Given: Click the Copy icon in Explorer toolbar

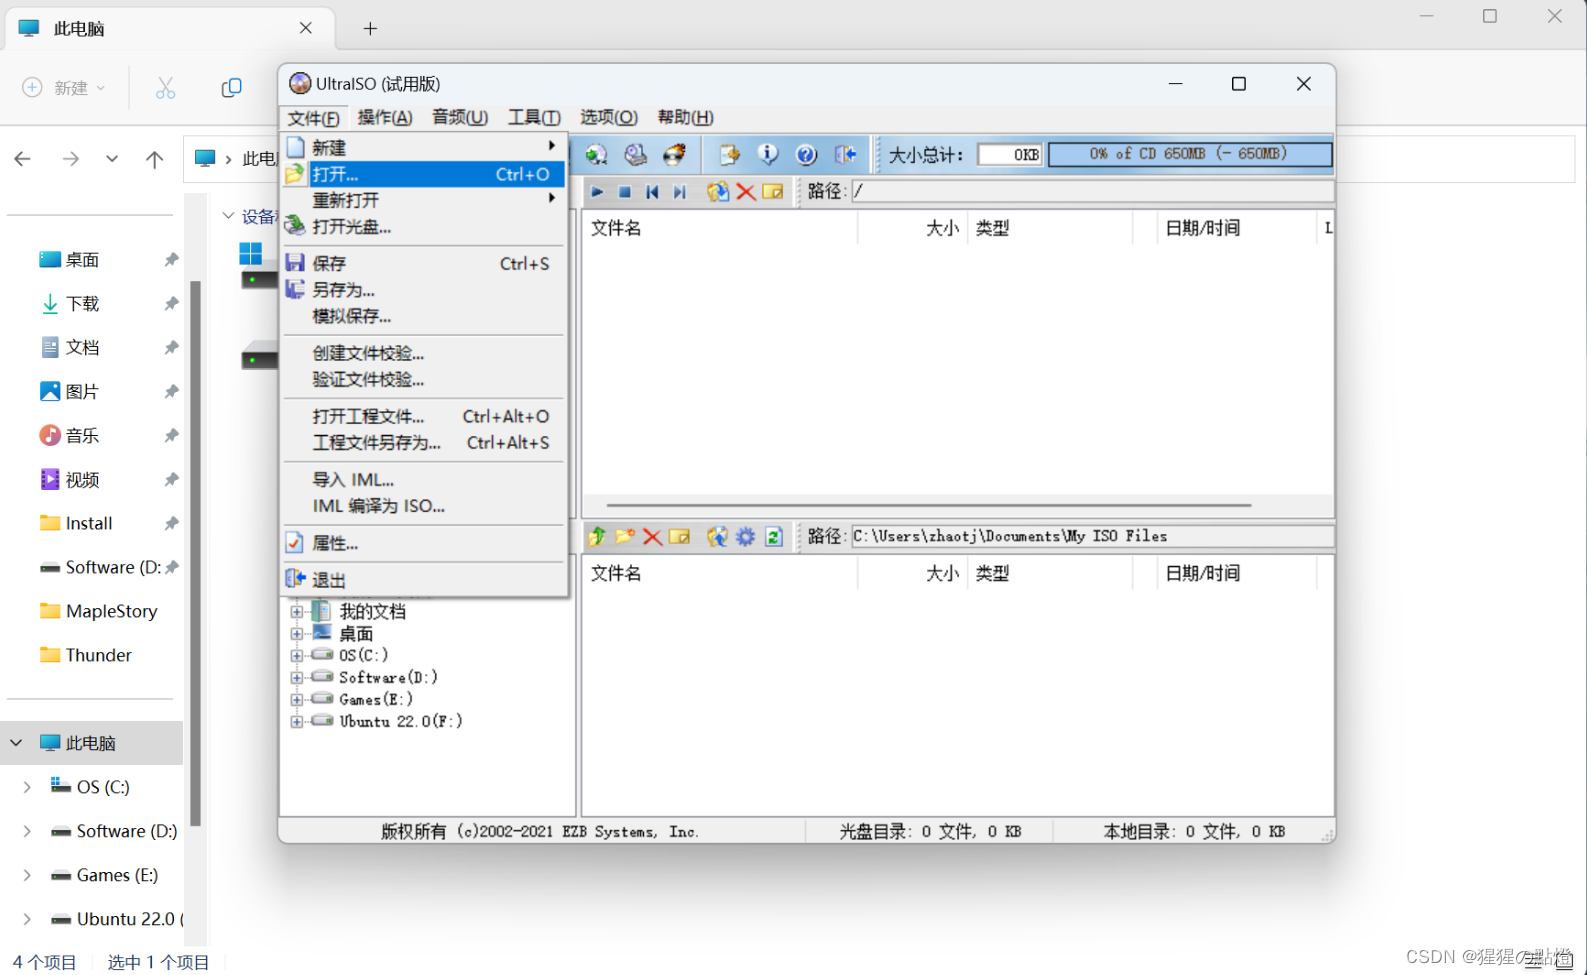Looking at the screenshot, I should [231, 88].
